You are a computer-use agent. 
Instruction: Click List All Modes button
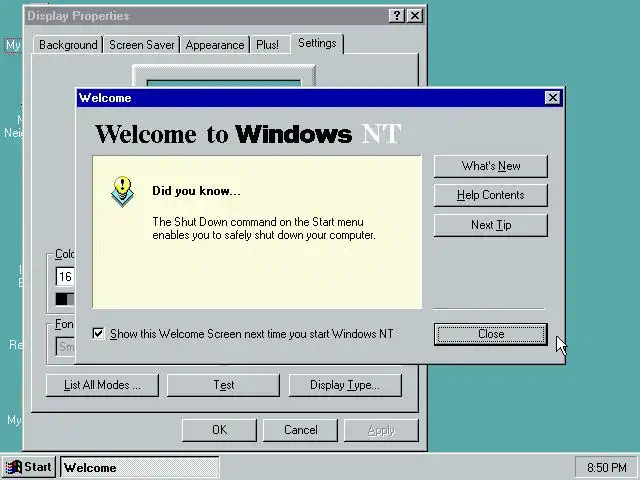pos(102,385)
